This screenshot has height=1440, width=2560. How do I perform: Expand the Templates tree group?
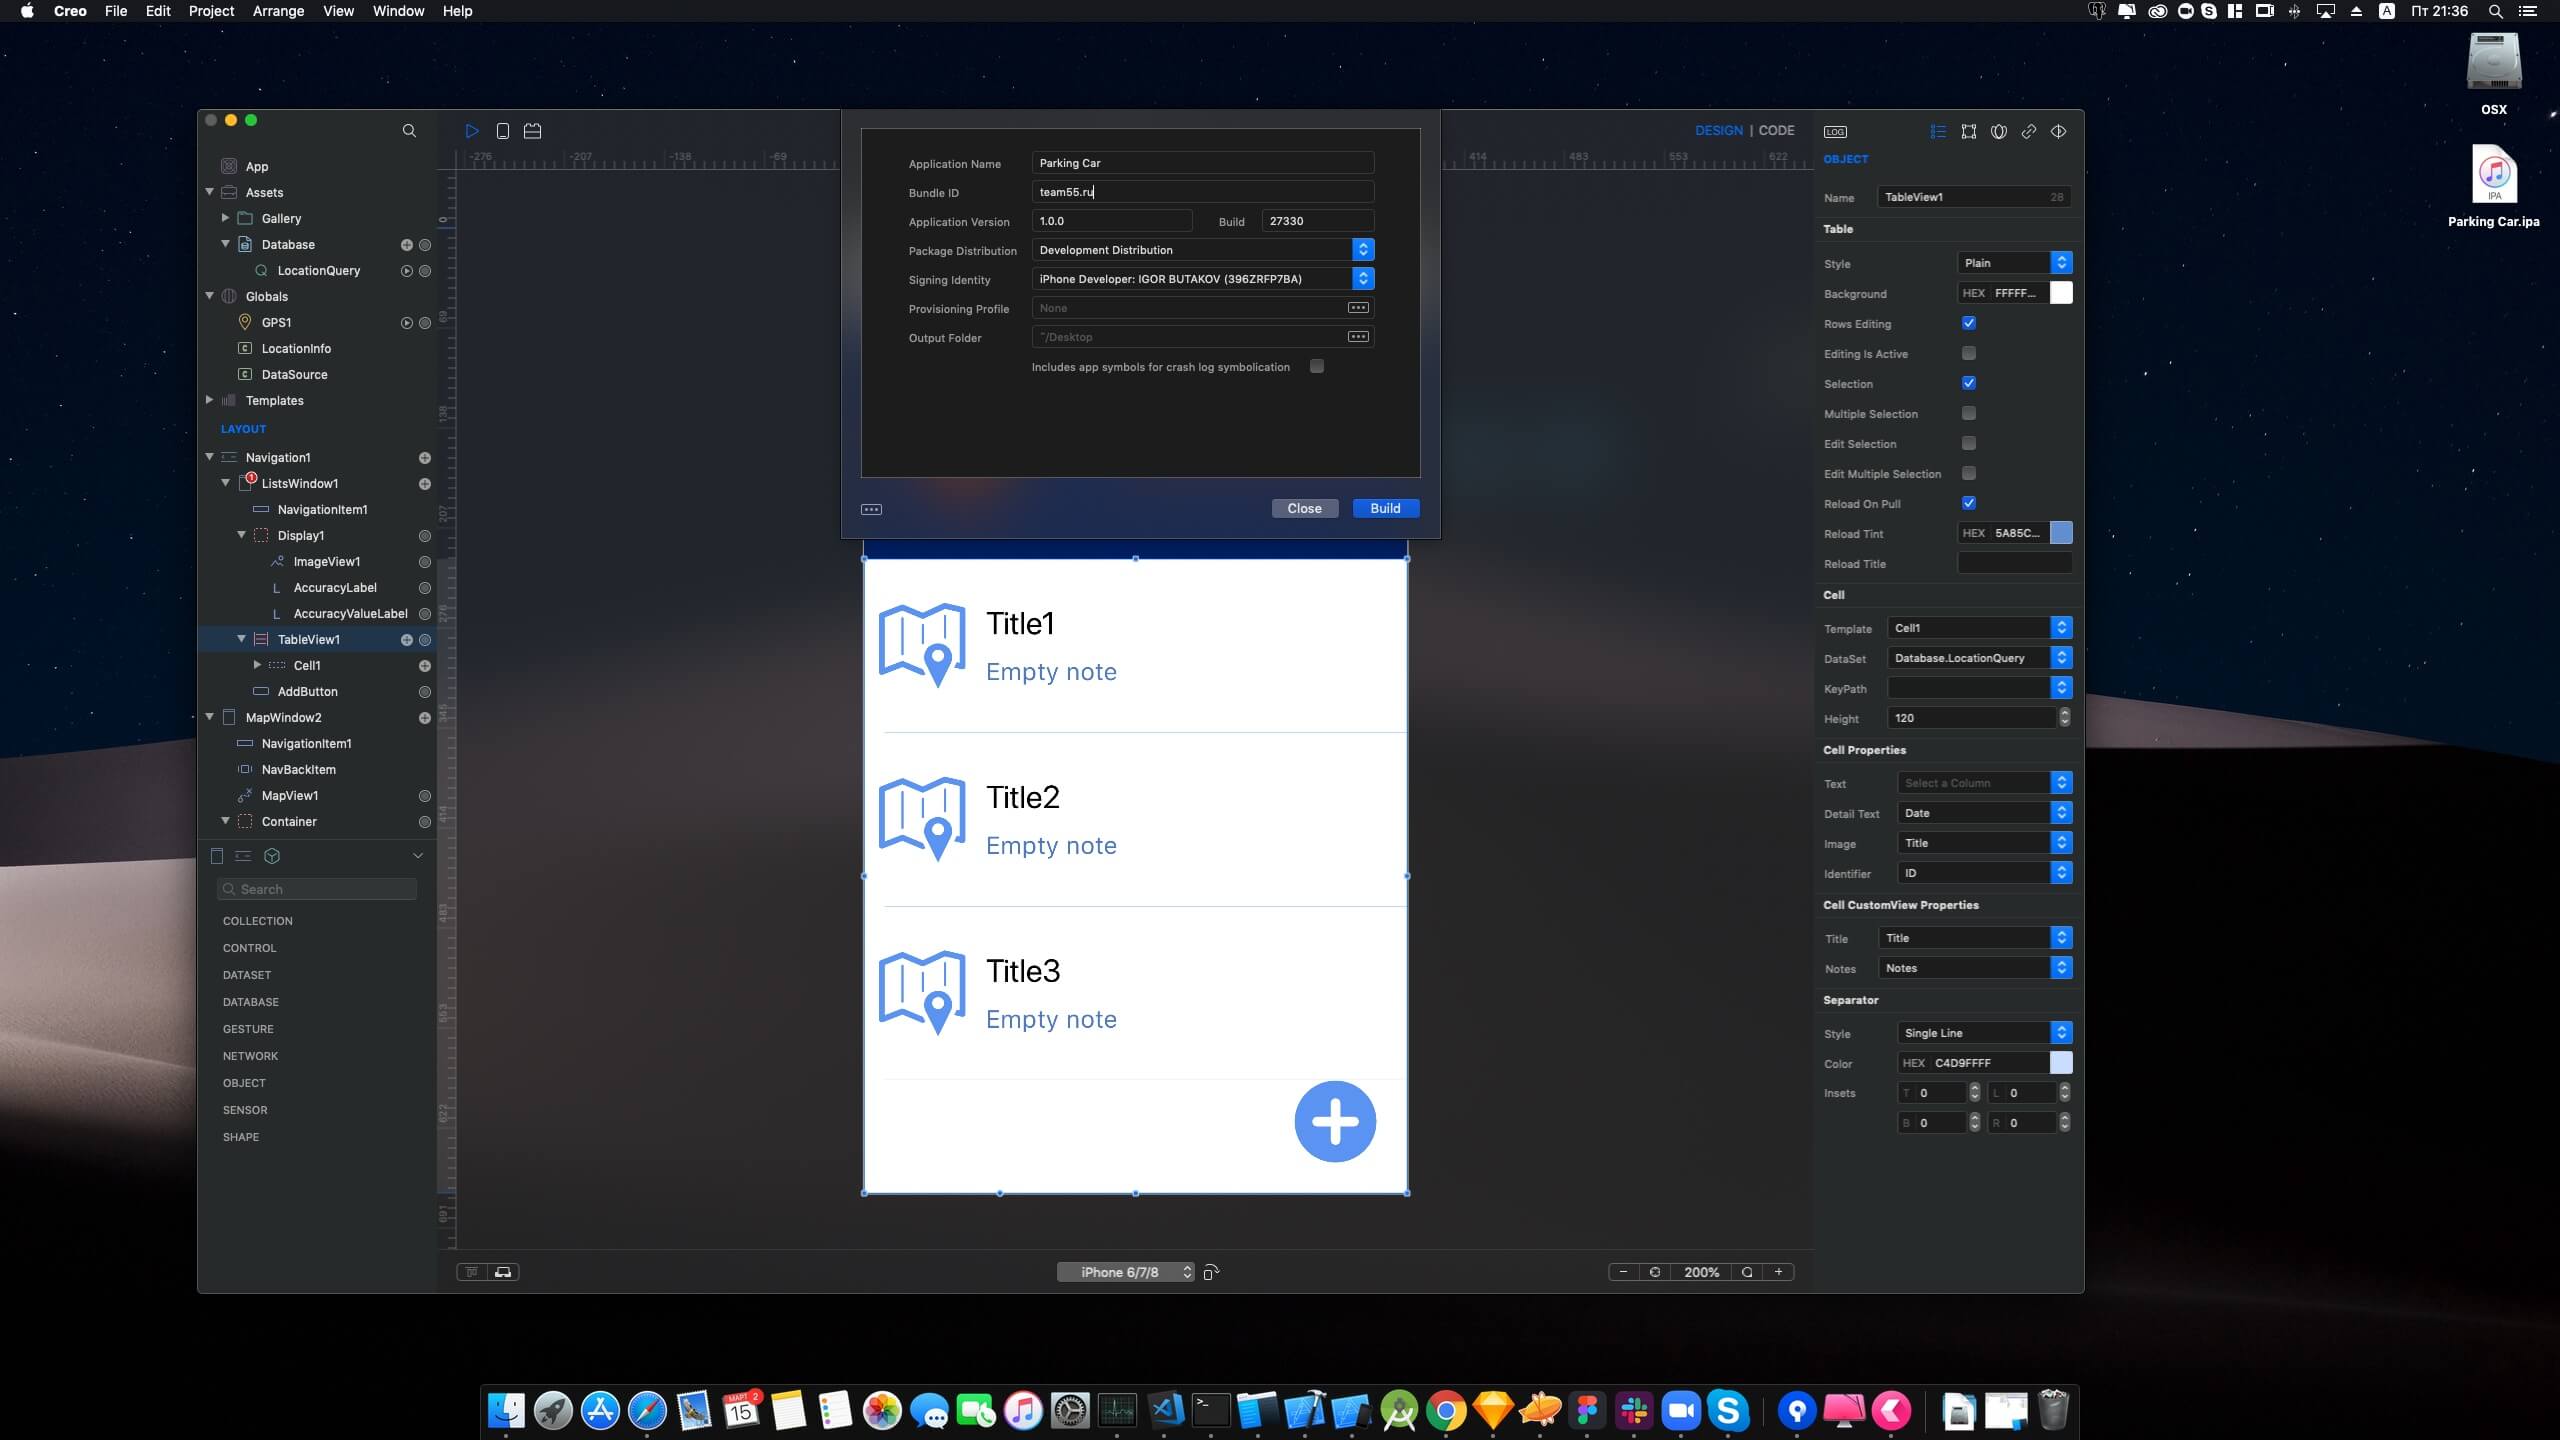[210, 400]
